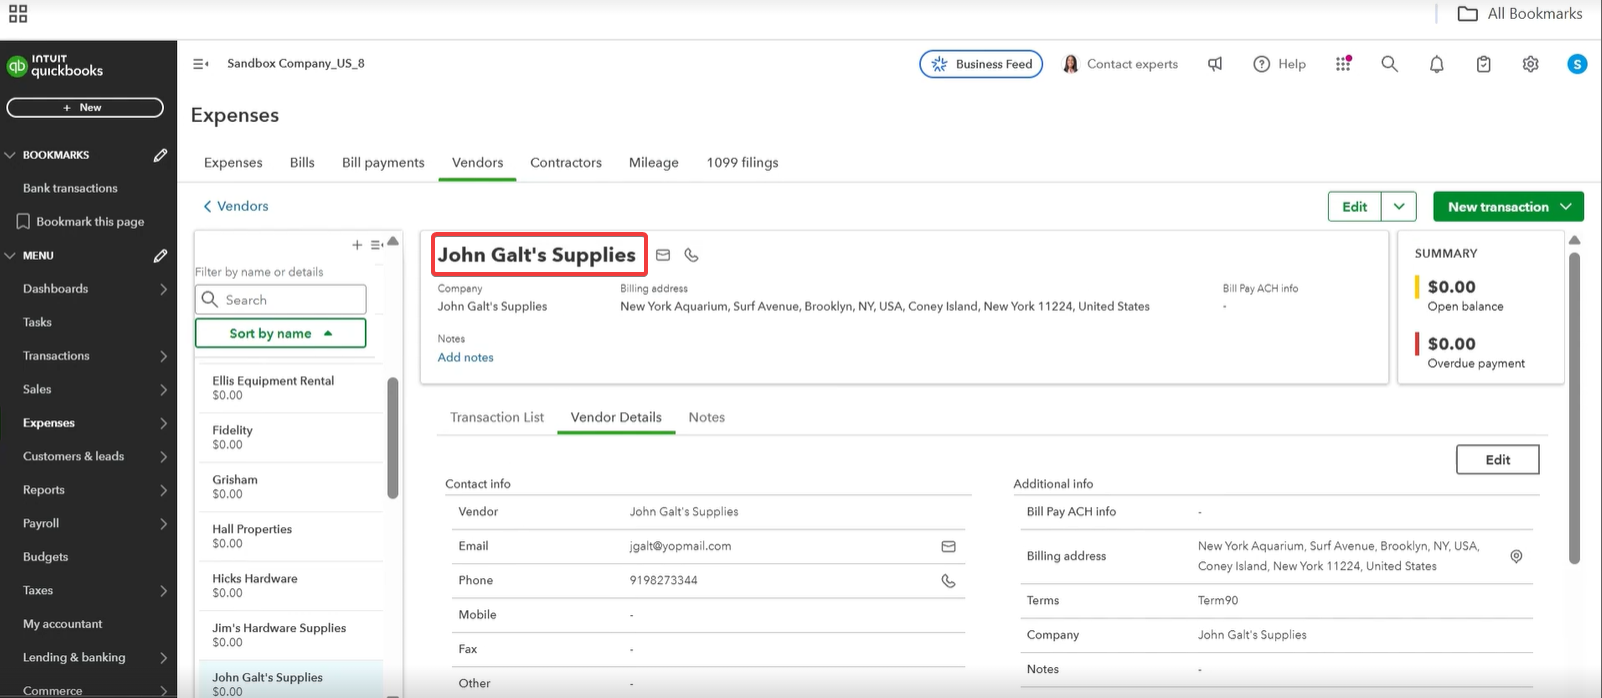Expand Payroll submenu
The height and width of the screenshot is (698, 1602).
[x=163, y=523]
